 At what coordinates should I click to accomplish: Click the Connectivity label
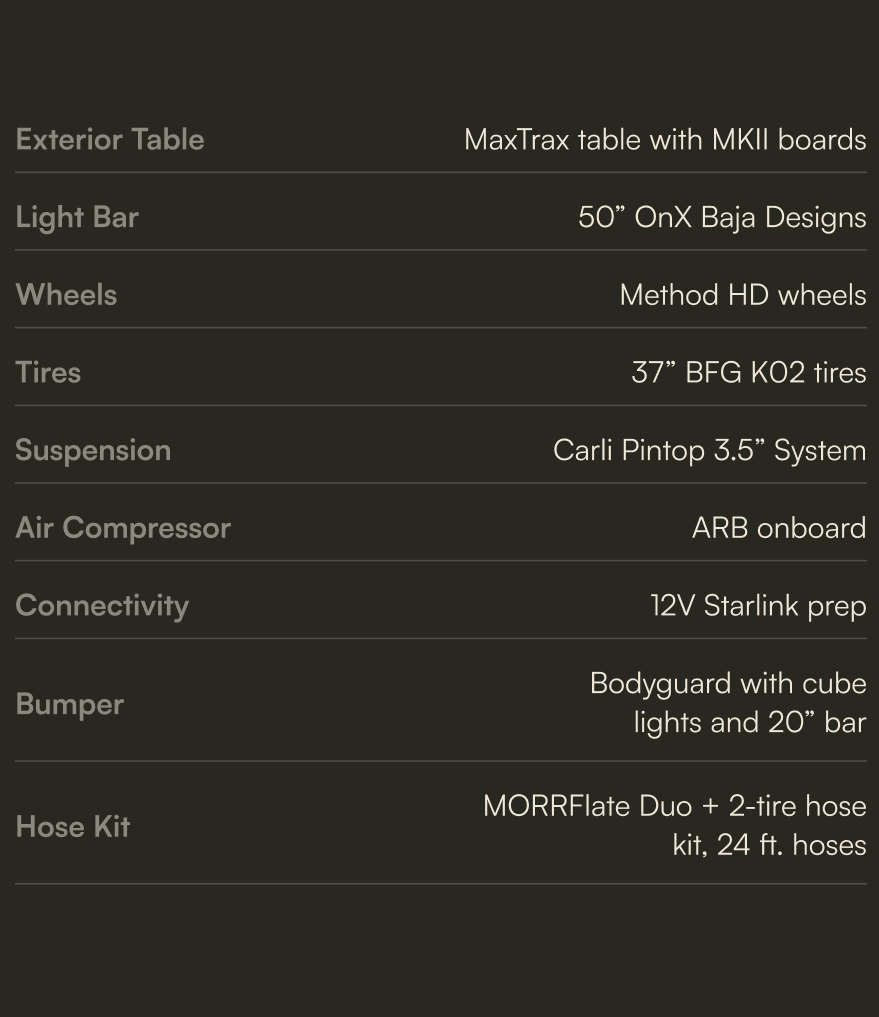point(102,606)
